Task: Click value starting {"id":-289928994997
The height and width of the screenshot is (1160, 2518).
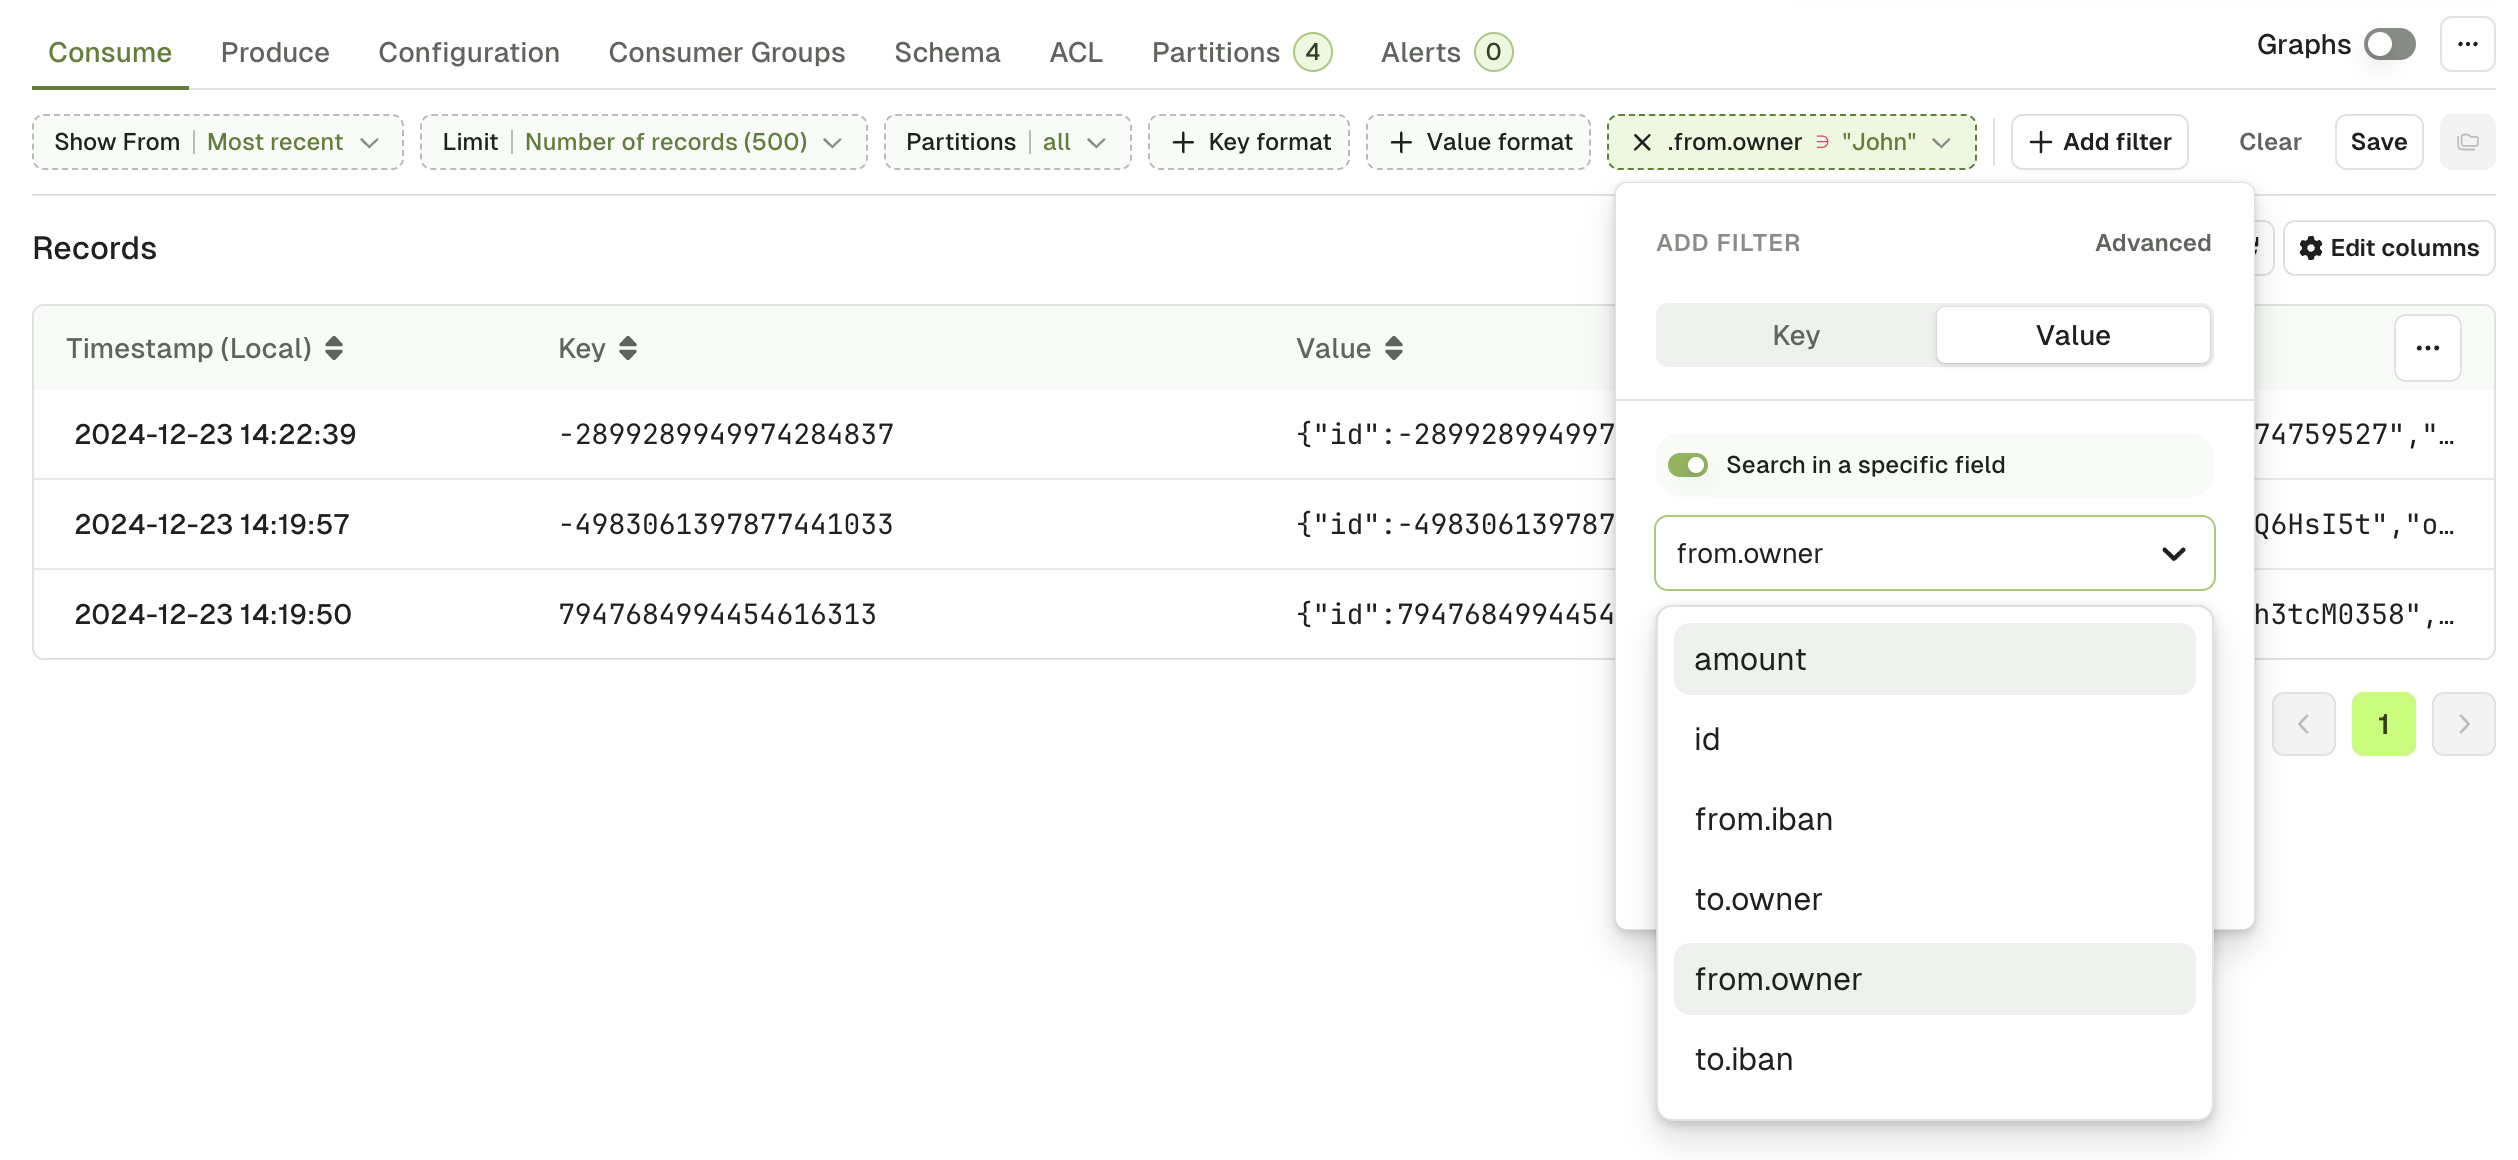Action: [1456, 434]
